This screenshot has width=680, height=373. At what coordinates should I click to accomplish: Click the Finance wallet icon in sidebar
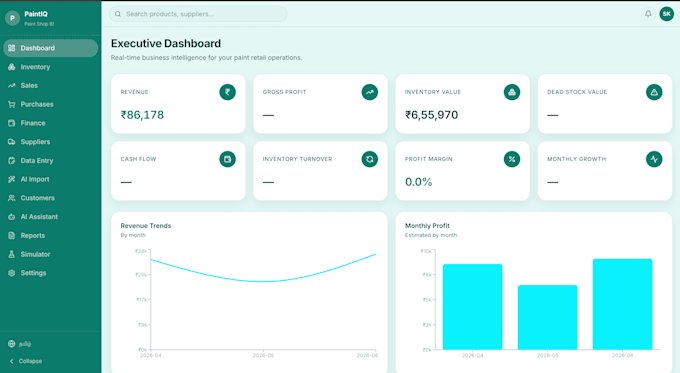tap(12, 123)
